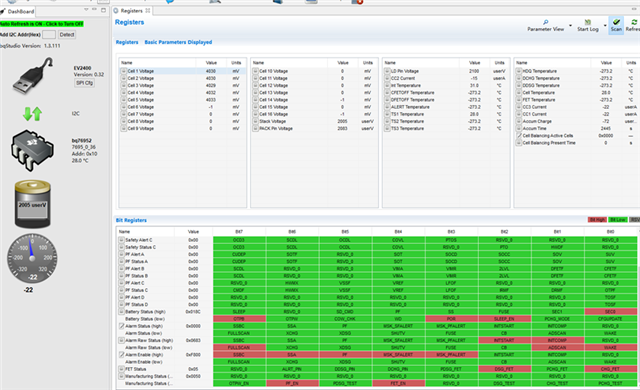Click the 0x018C Battery Status value
This screenshot has height=390, width=640.
tap(193, 312)
